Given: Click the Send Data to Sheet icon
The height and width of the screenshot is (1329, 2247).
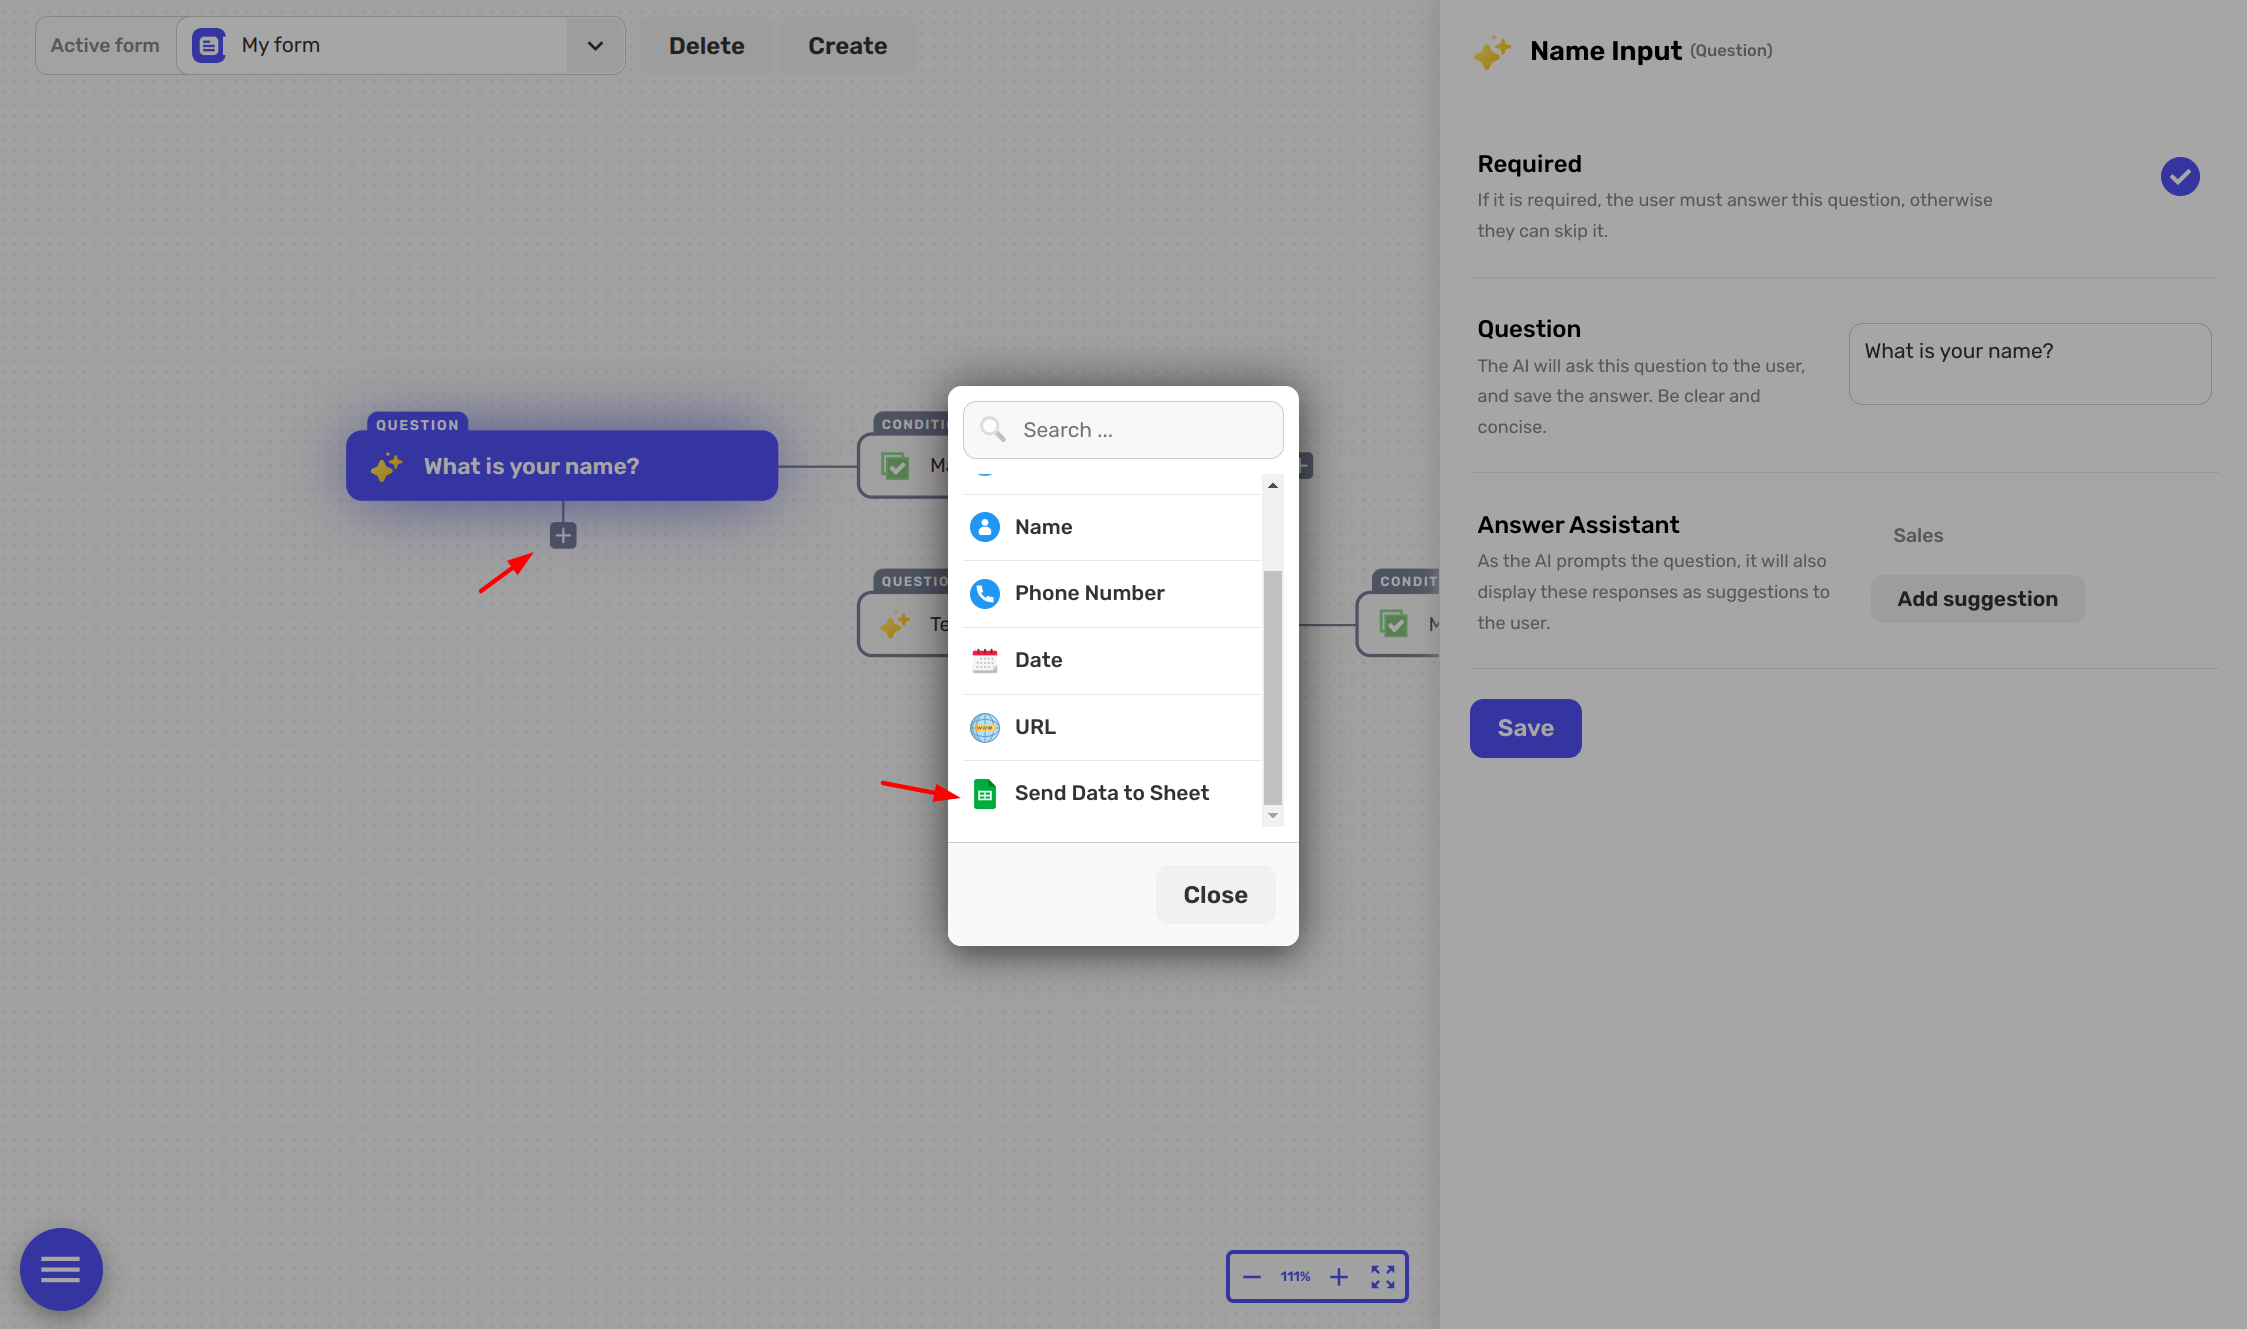Looking at the screenshot, I should pos(985,793).
